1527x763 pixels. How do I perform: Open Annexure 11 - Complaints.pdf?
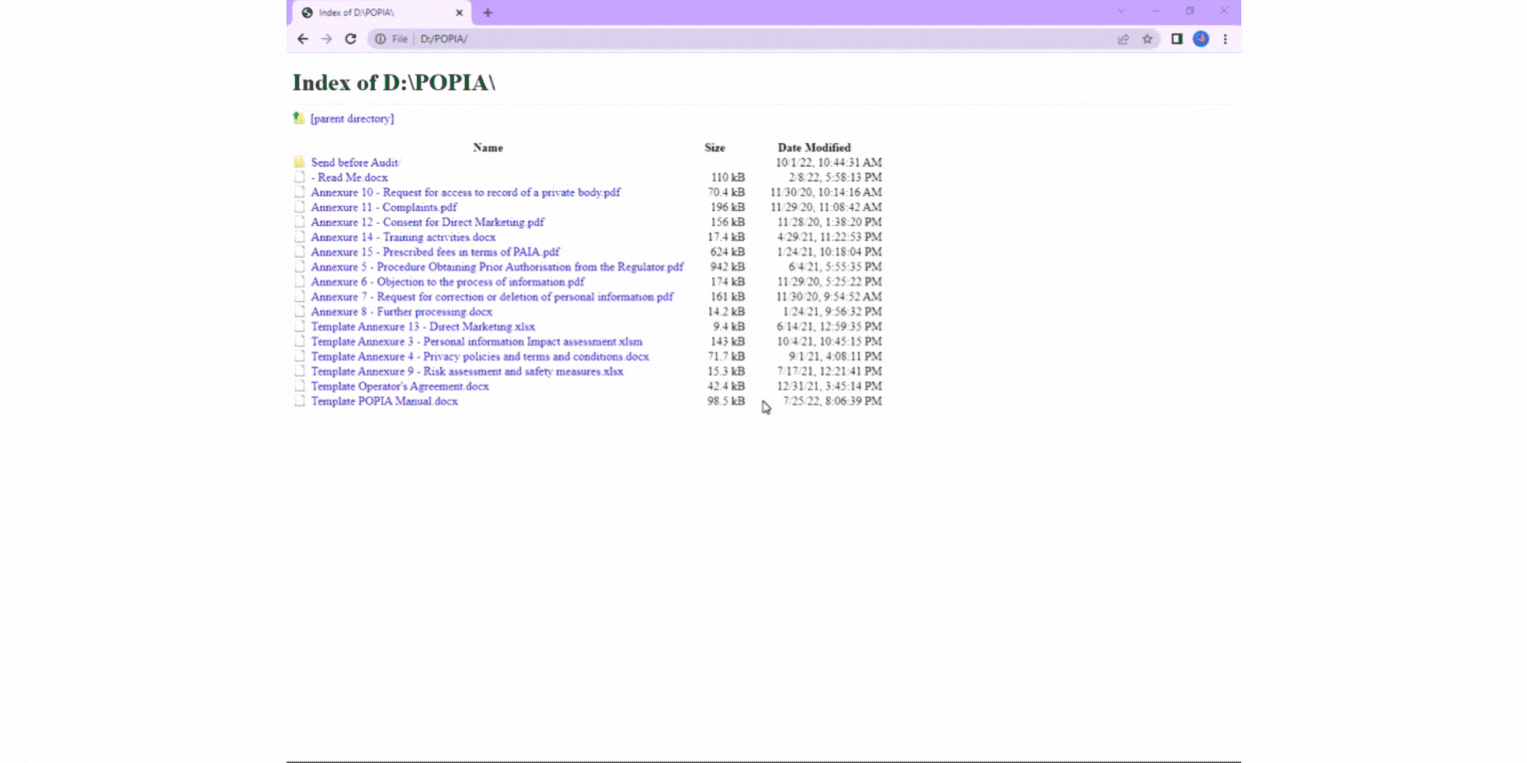383,207
